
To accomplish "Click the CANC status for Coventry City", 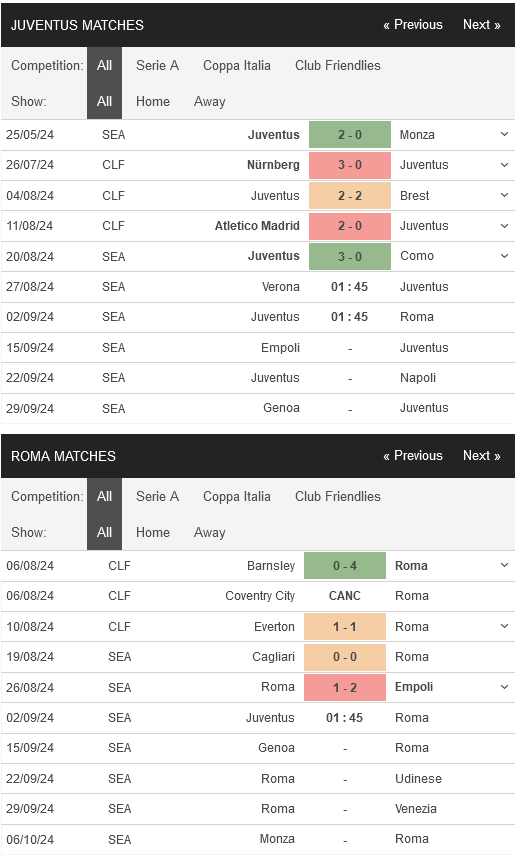I will (x=344, y=596).
